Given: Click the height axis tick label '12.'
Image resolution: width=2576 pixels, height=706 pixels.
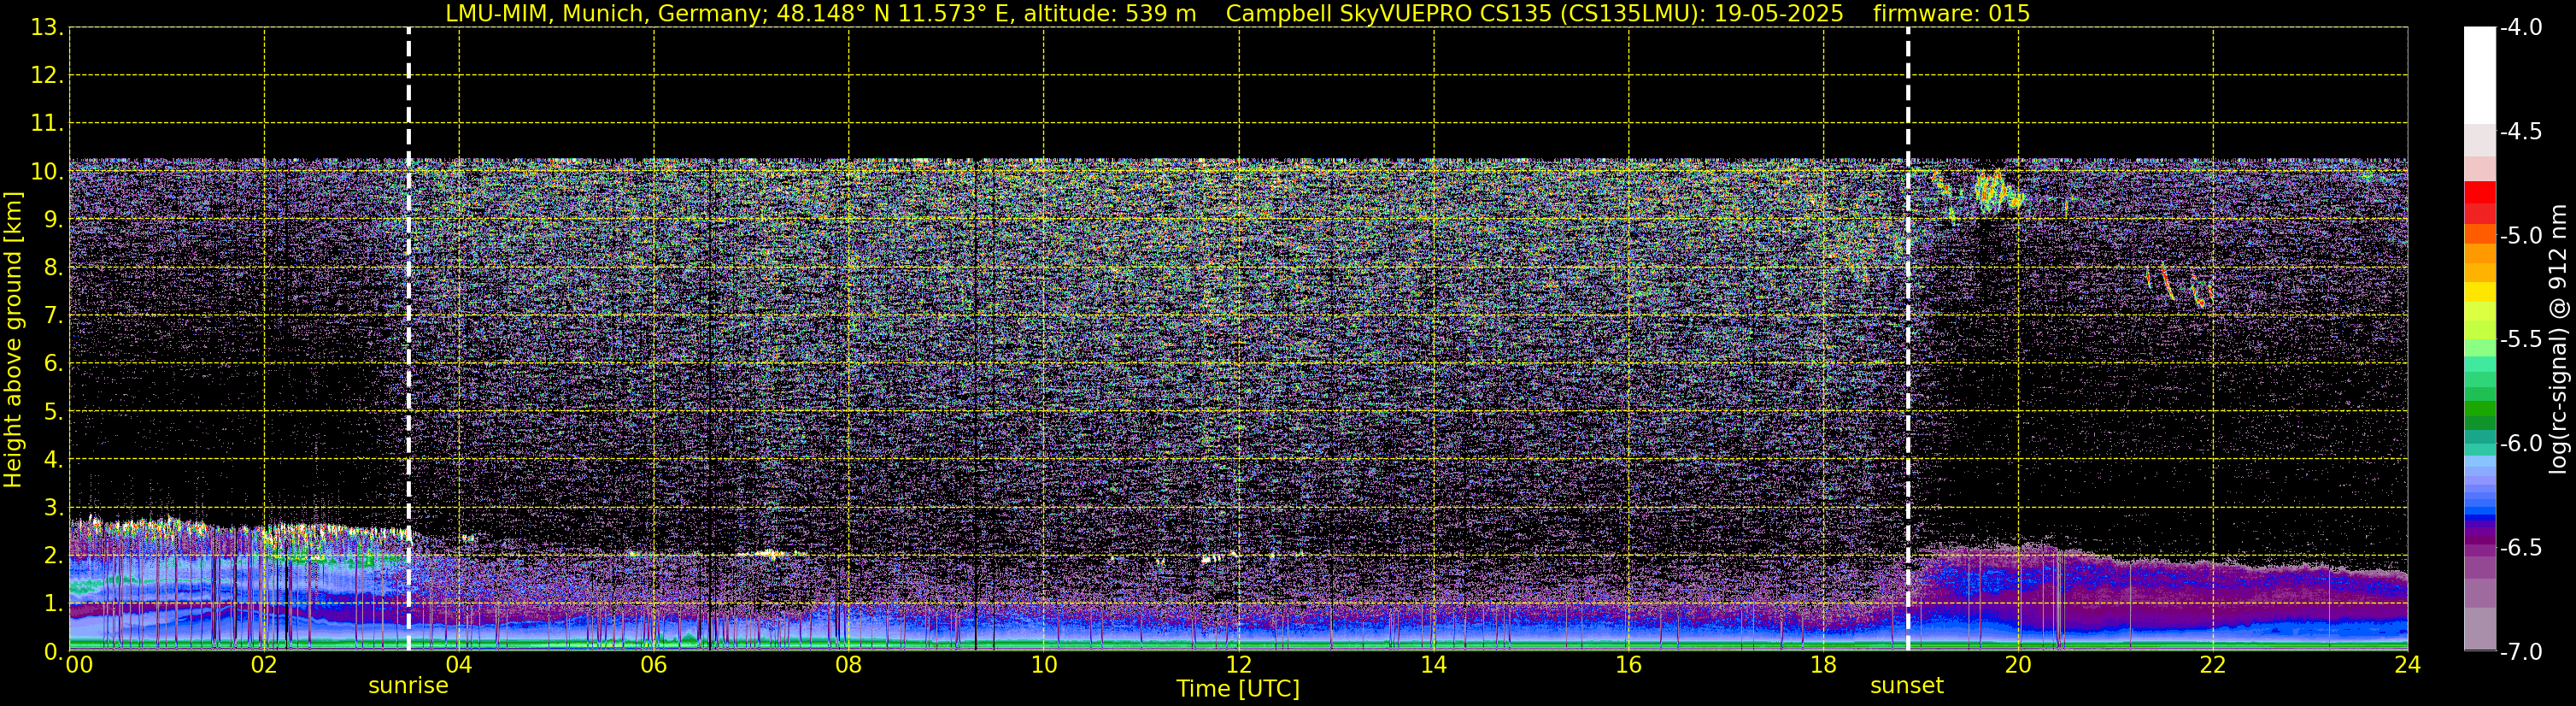Looking at the screenshot, I should point(47,76).
